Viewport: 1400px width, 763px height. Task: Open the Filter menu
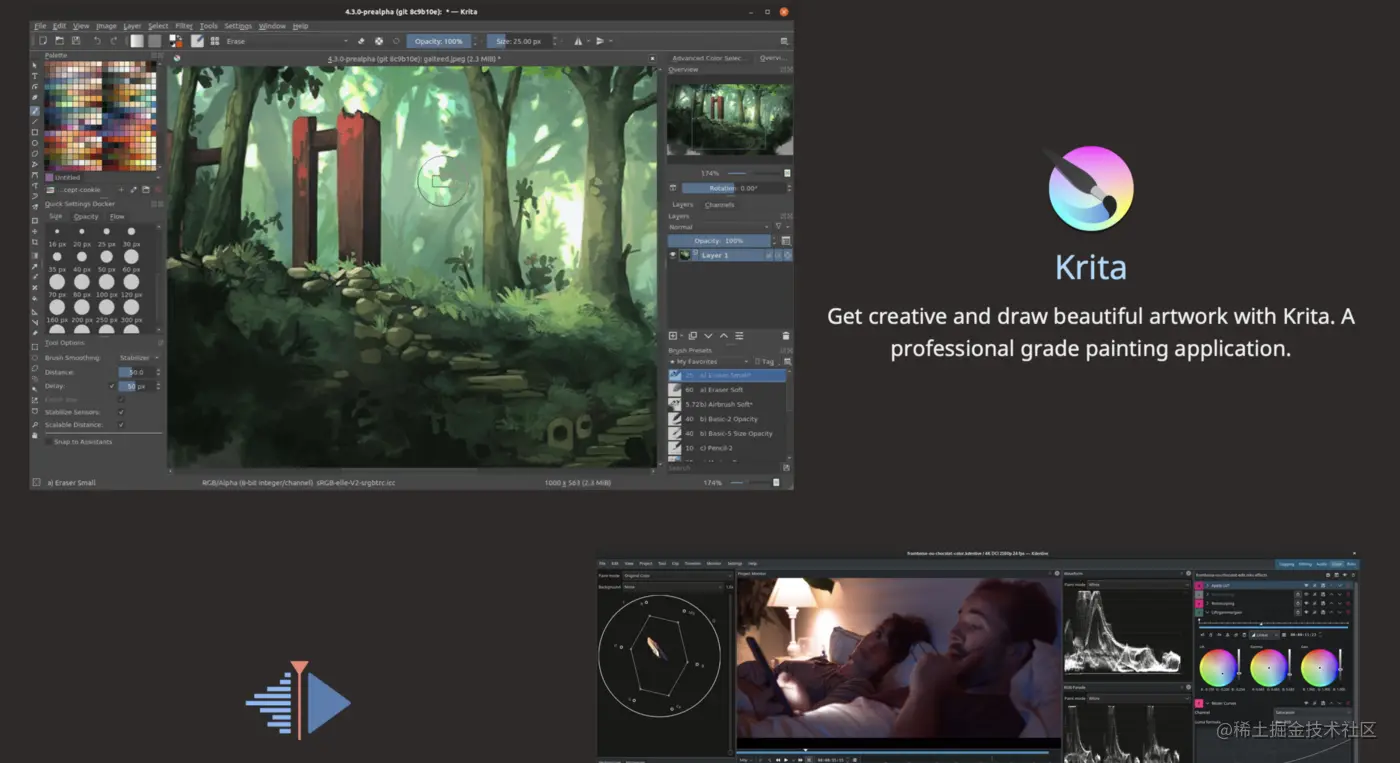(x=184, y=26)
